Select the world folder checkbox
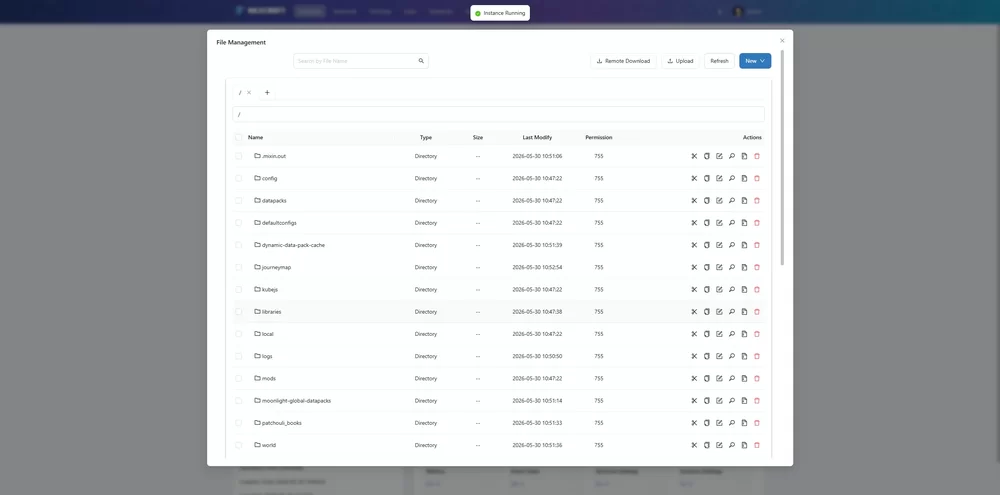 coord(239,445)
